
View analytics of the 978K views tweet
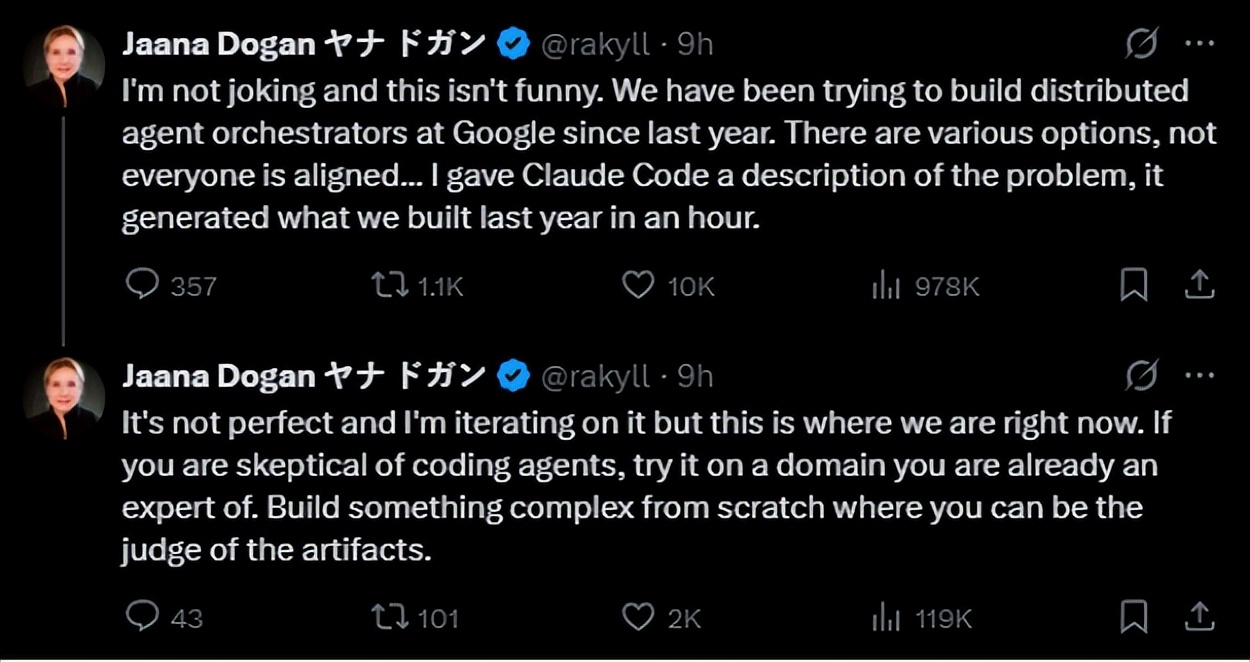click(886, 287)
